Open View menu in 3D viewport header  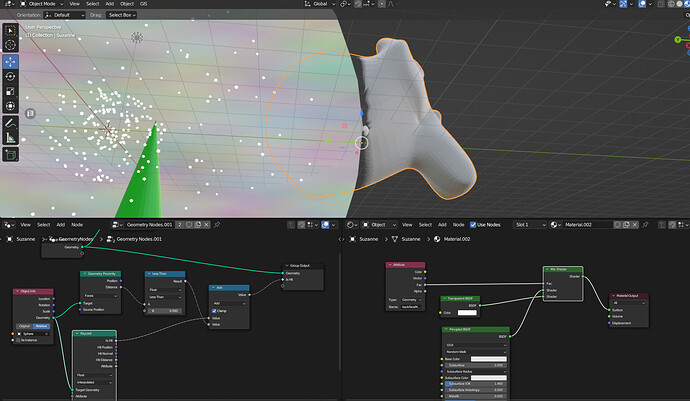tap(74, 4)
